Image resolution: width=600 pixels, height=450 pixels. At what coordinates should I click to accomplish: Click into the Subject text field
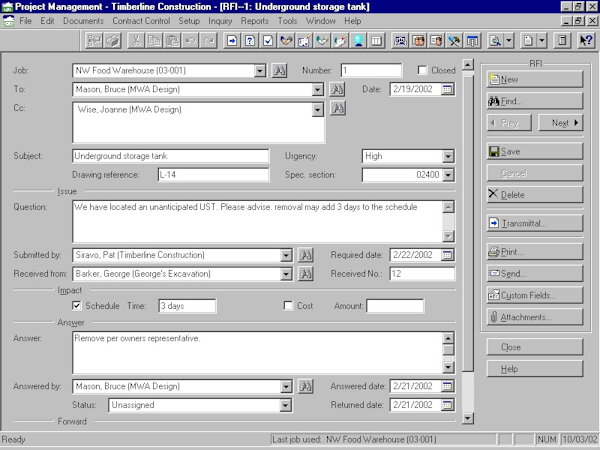[x=170, y=156]
